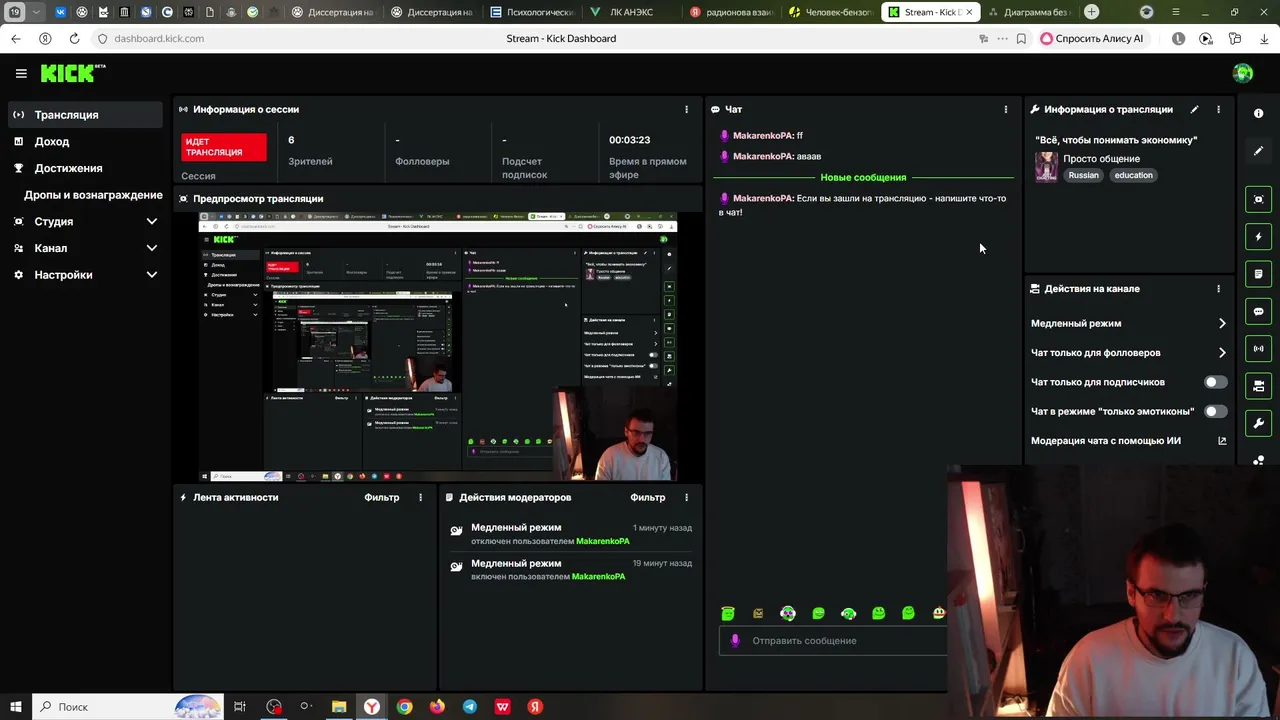Switch to the Диаграмма без browser tab
The height and width of the screenshot is (720, 1280).
pyautogui.click(x=1029, y=12)
